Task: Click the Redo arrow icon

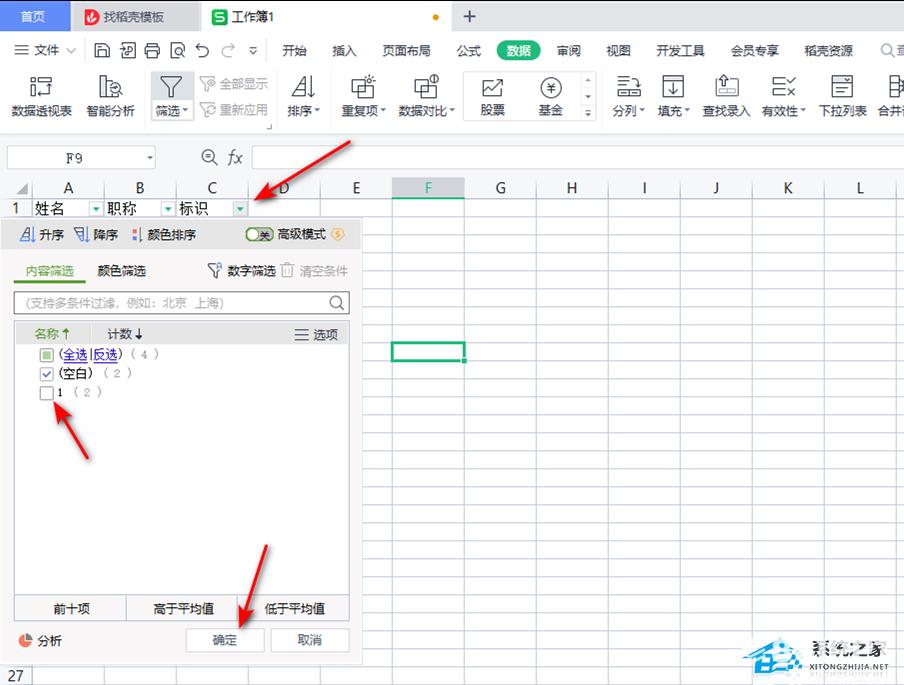Action: pyautogui.click(x=228, y=51)
